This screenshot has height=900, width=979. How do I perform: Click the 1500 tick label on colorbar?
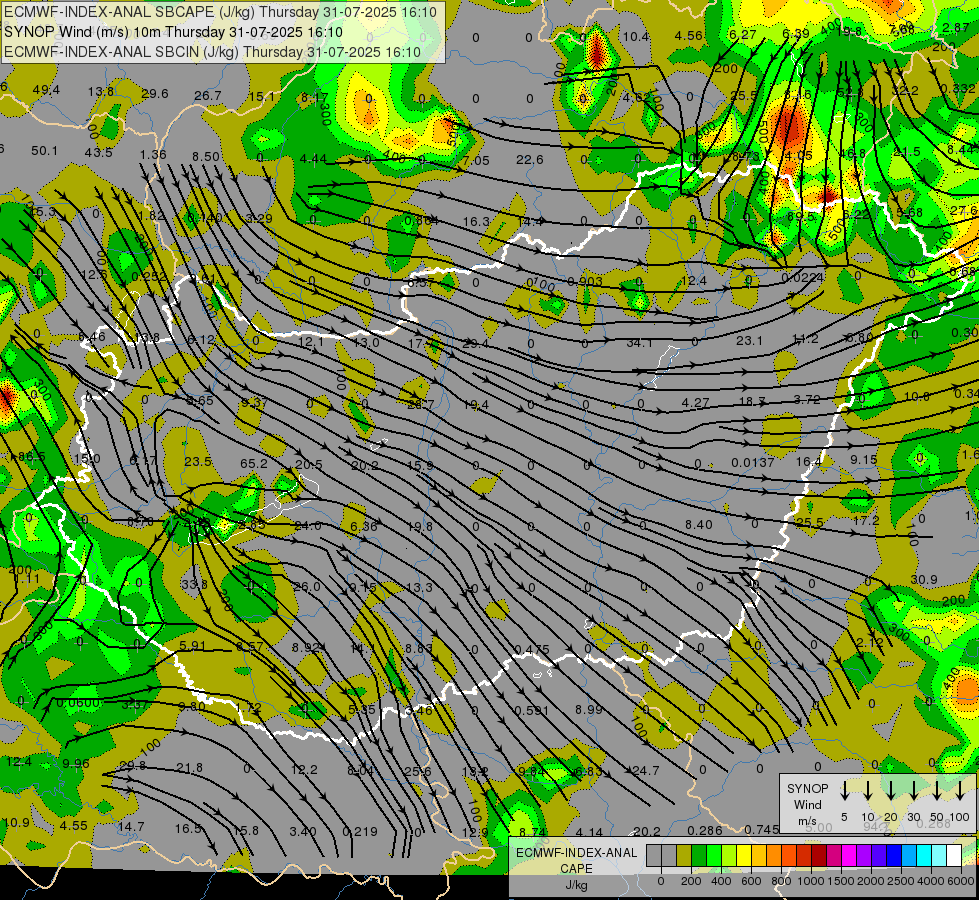pos(840,881)
